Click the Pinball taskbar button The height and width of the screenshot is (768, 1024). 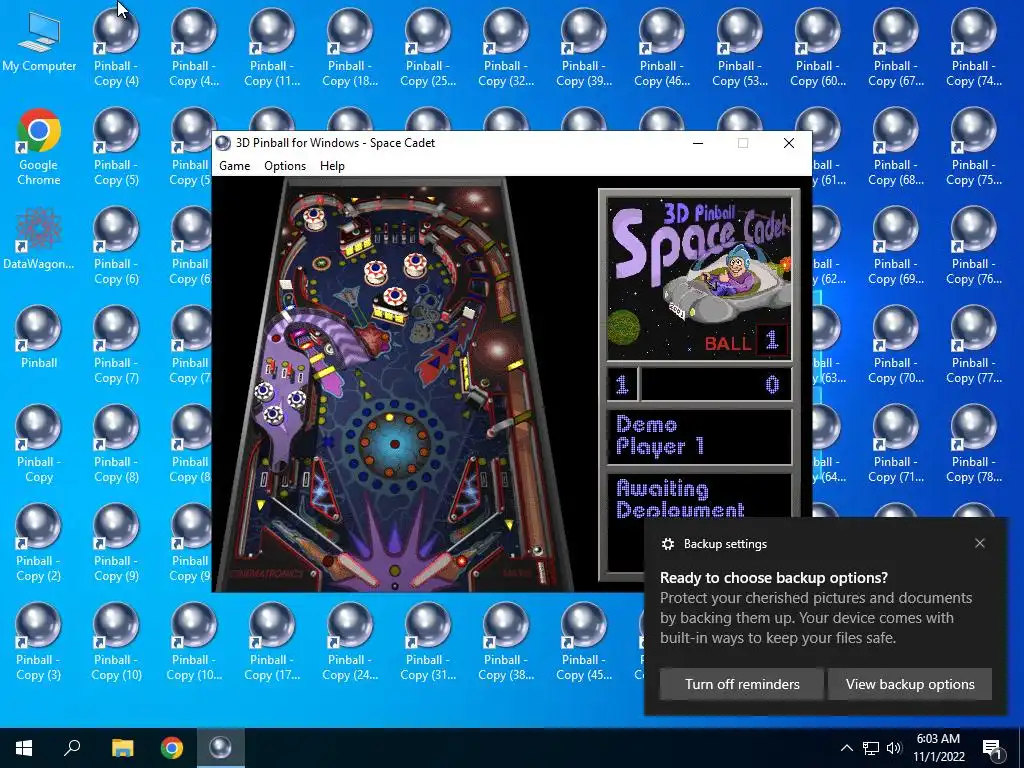[220, 748]
